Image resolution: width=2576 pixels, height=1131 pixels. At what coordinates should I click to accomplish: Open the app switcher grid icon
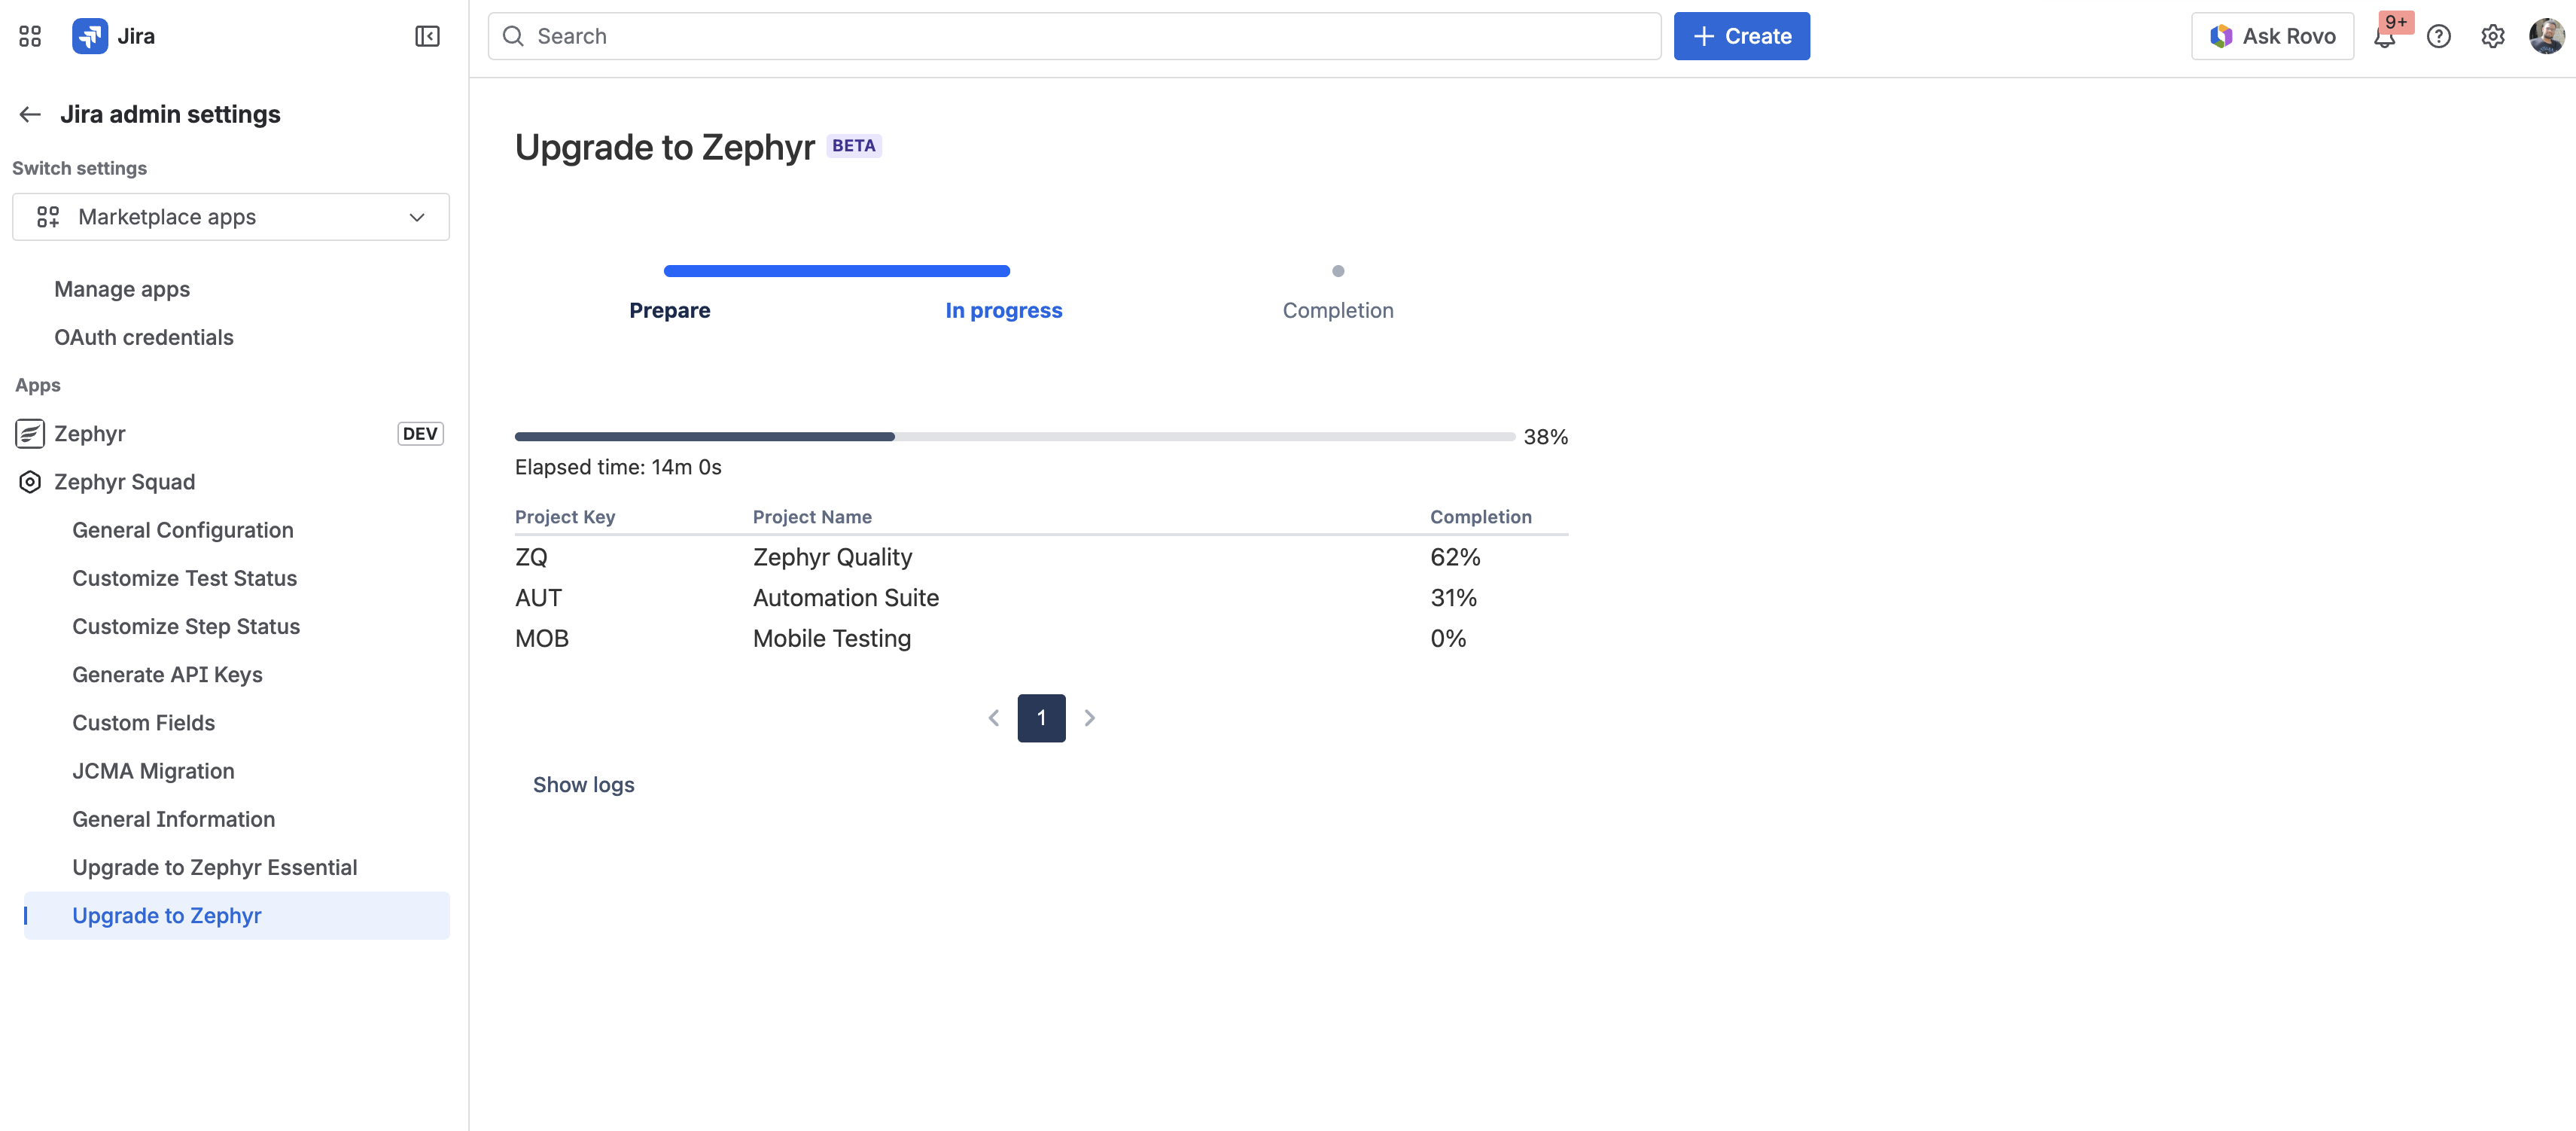[x=30, y=36]
